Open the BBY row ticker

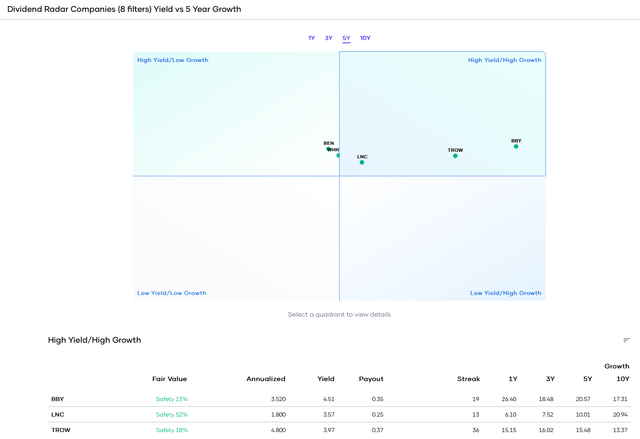point(58,399)
